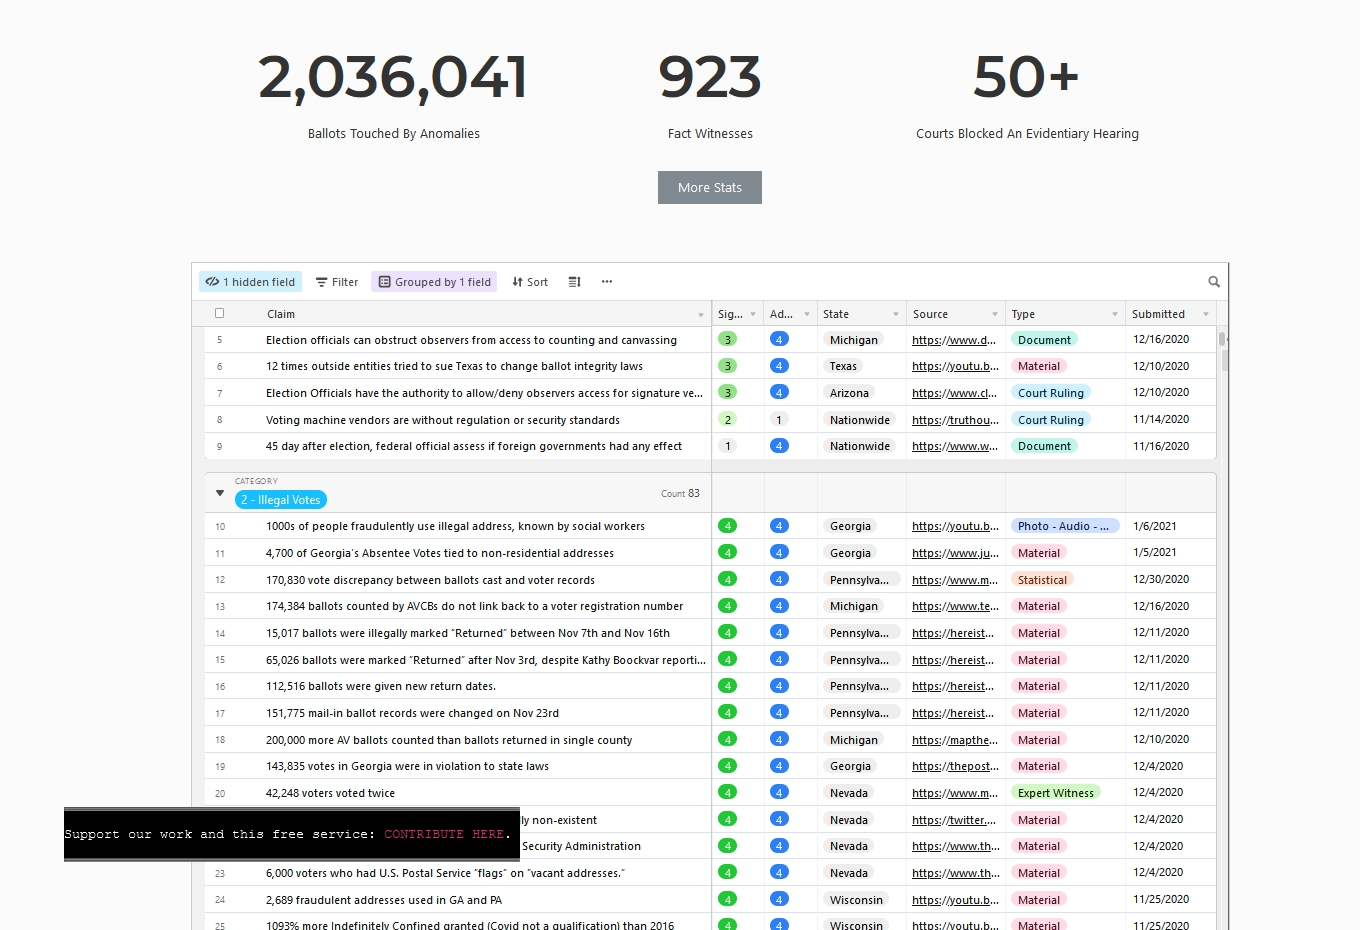
Task: Open Sig... column dropdown arrow
Action: (x=753, y=314)
